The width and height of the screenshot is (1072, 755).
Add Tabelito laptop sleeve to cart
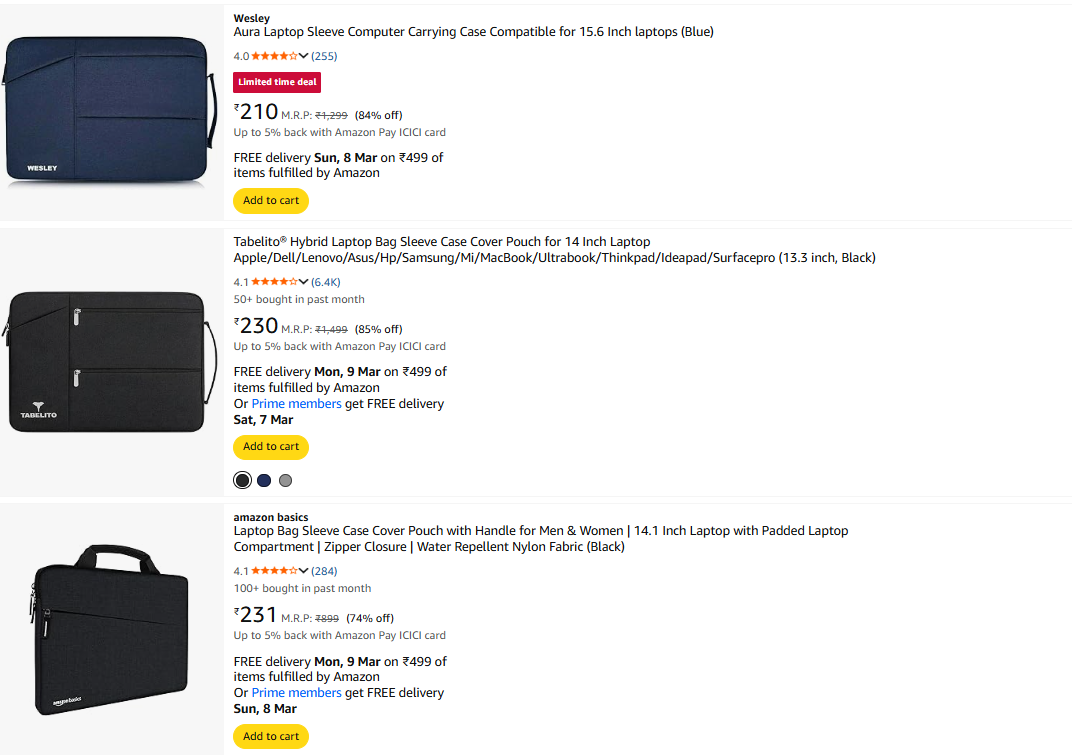pos(271,446)
